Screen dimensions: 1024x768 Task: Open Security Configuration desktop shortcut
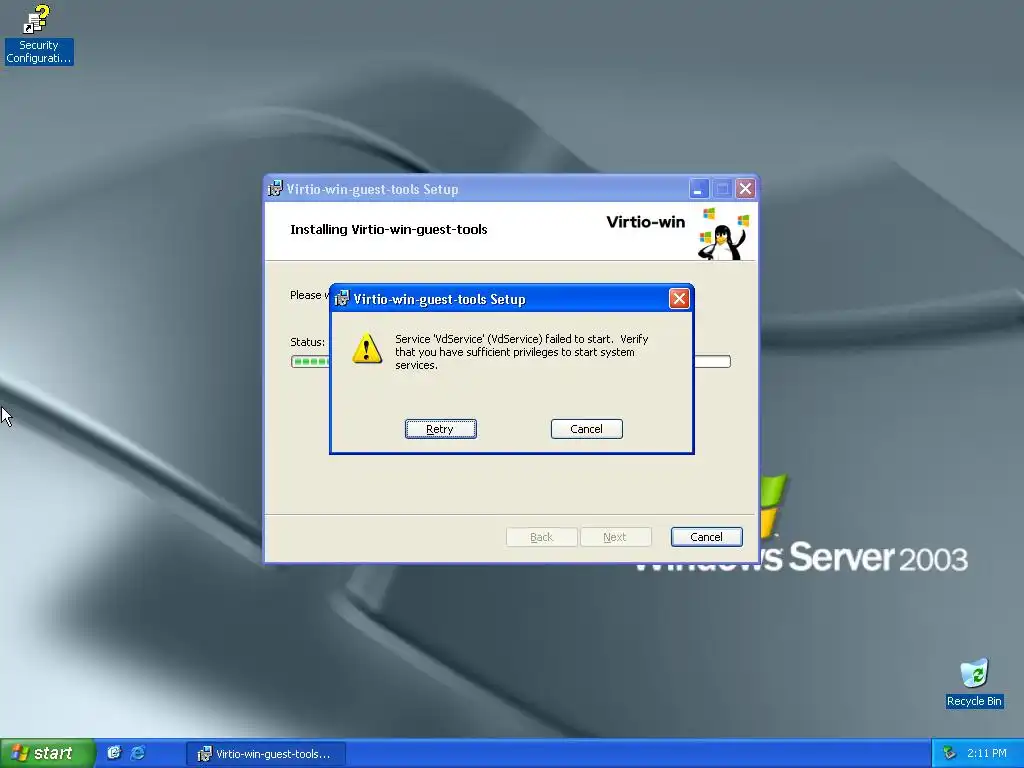point(39,34)
